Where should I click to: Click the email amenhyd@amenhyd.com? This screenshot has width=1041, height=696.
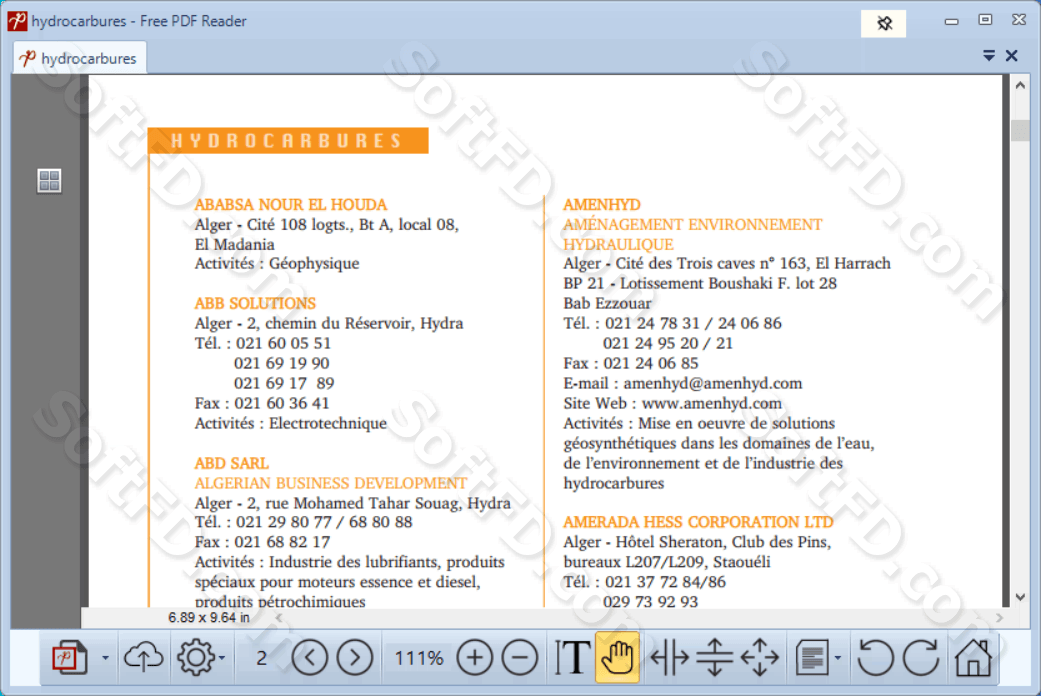(712, 383)
